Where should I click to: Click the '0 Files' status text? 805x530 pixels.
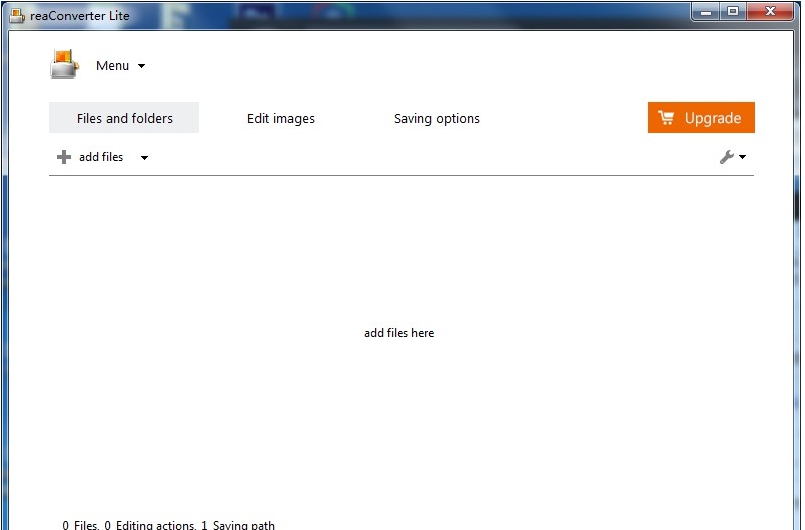tap(81, 525)
